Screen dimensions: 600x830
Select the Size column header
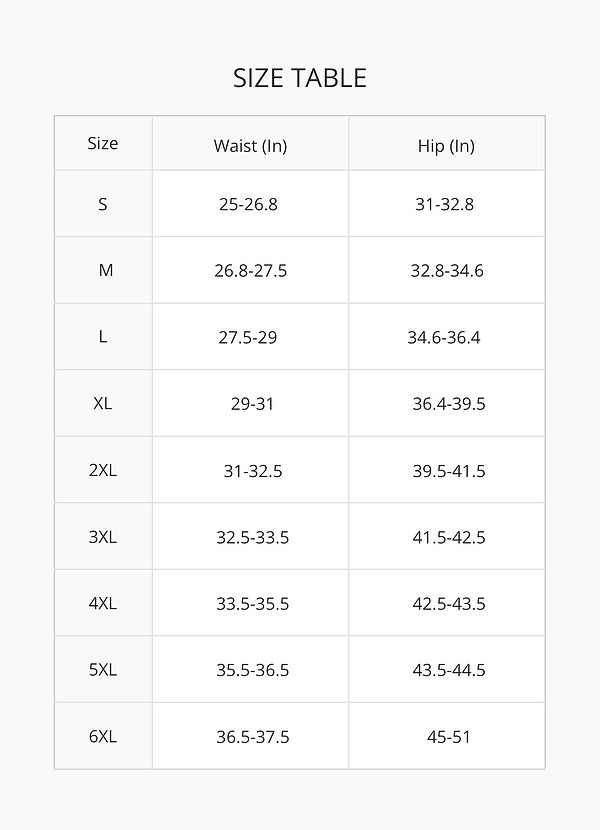click(x=103, y=143)
